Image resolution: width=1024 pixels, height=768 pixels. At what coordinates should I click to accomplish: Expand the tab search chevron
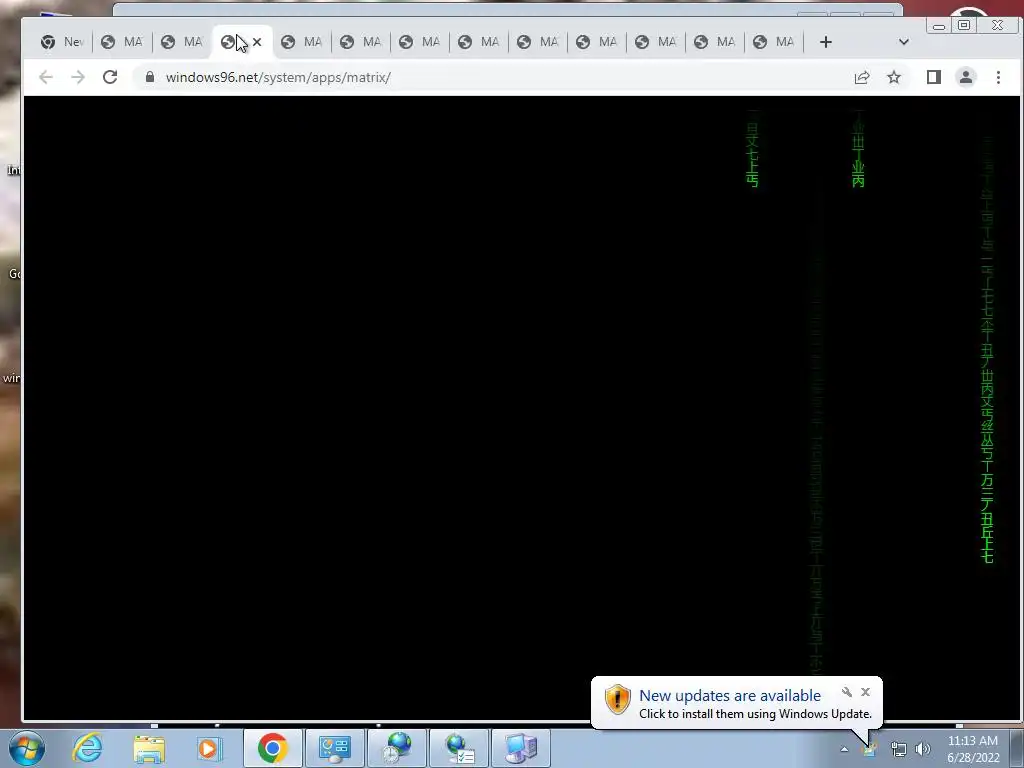(x=904, y=42)
